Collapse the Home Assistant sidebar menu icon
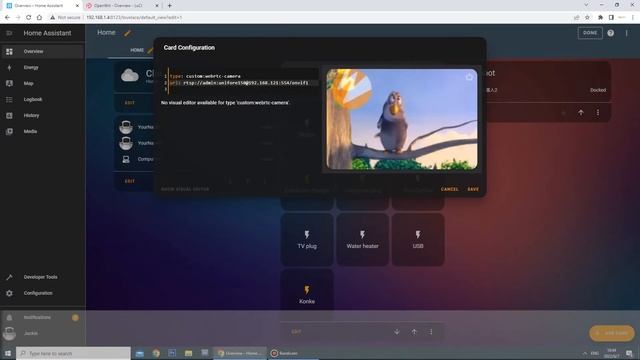 click(x=9, y=33)
